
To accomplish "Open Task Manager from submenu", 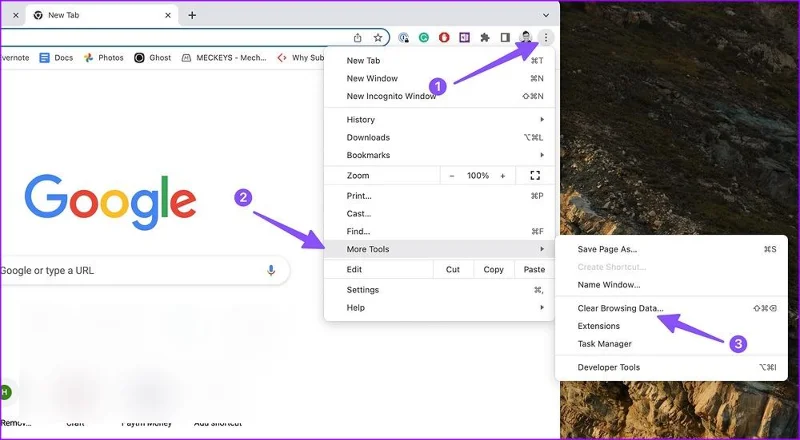I will (x=671, y=344).
